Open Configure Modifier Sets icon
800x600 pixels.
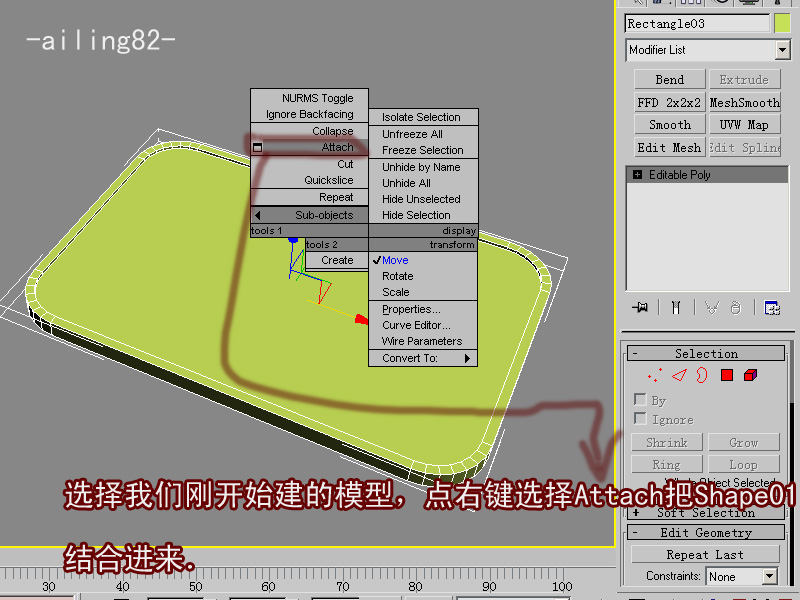[771, 308]
